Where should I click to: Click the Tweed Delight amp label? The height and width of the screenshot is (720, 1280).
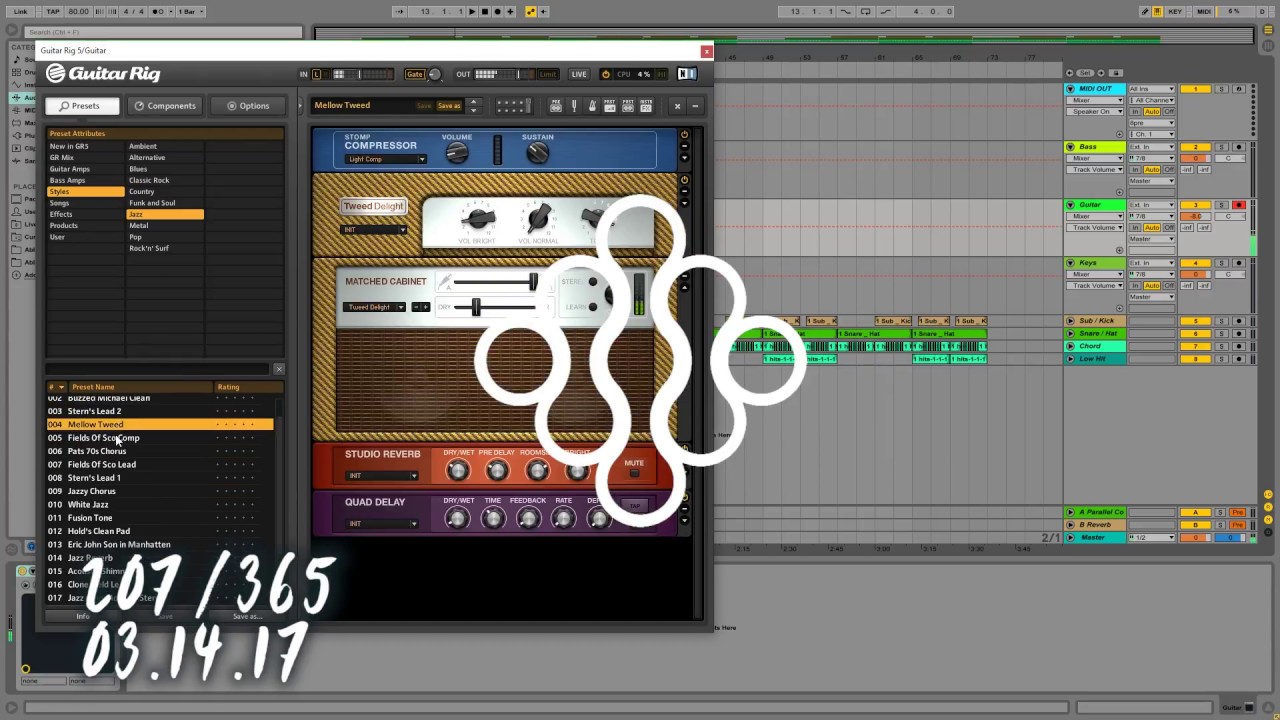pyautogui.click(x=373, y=206)
